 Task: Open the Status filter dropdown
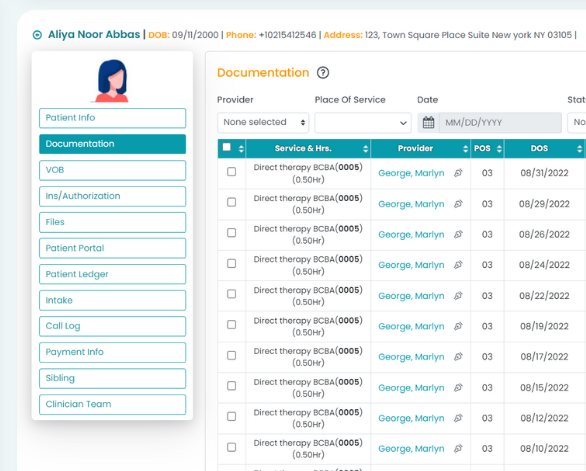pos(577,123)
